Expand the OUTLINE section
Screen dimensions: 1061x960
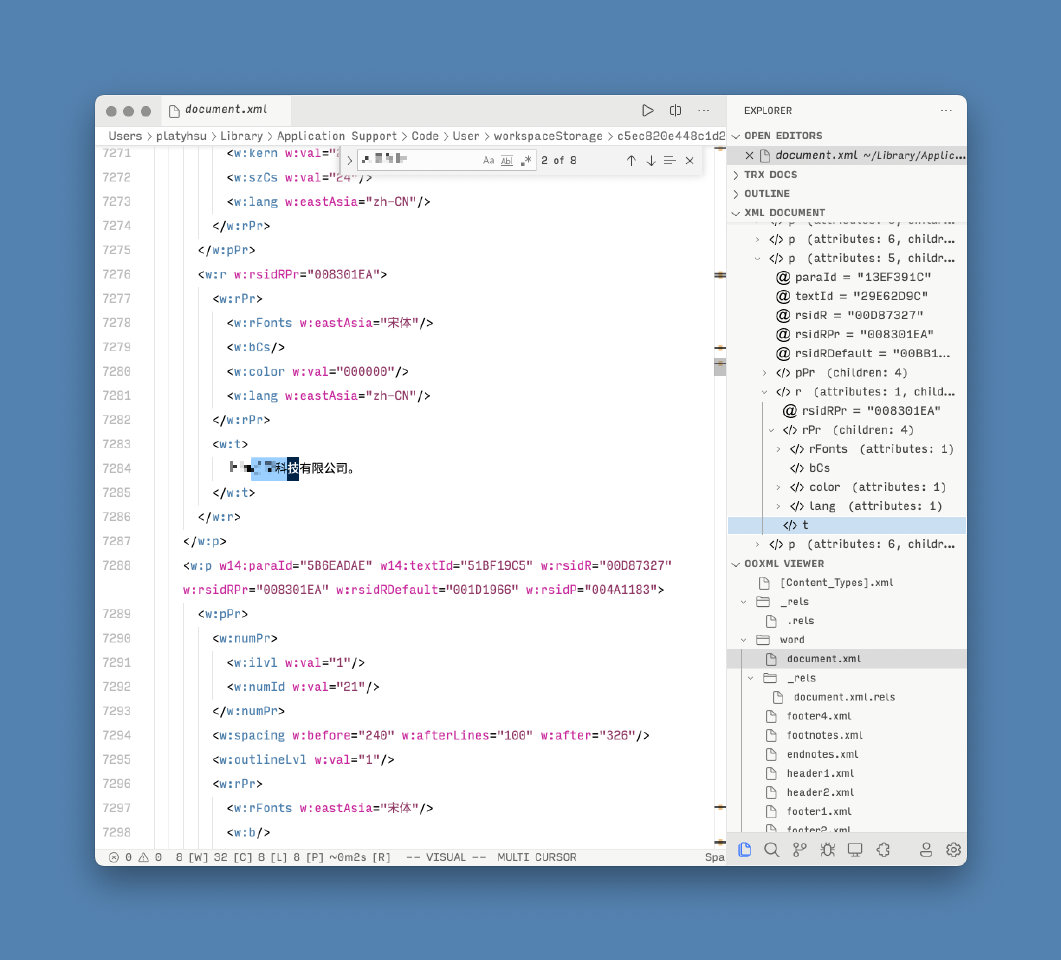766,193
